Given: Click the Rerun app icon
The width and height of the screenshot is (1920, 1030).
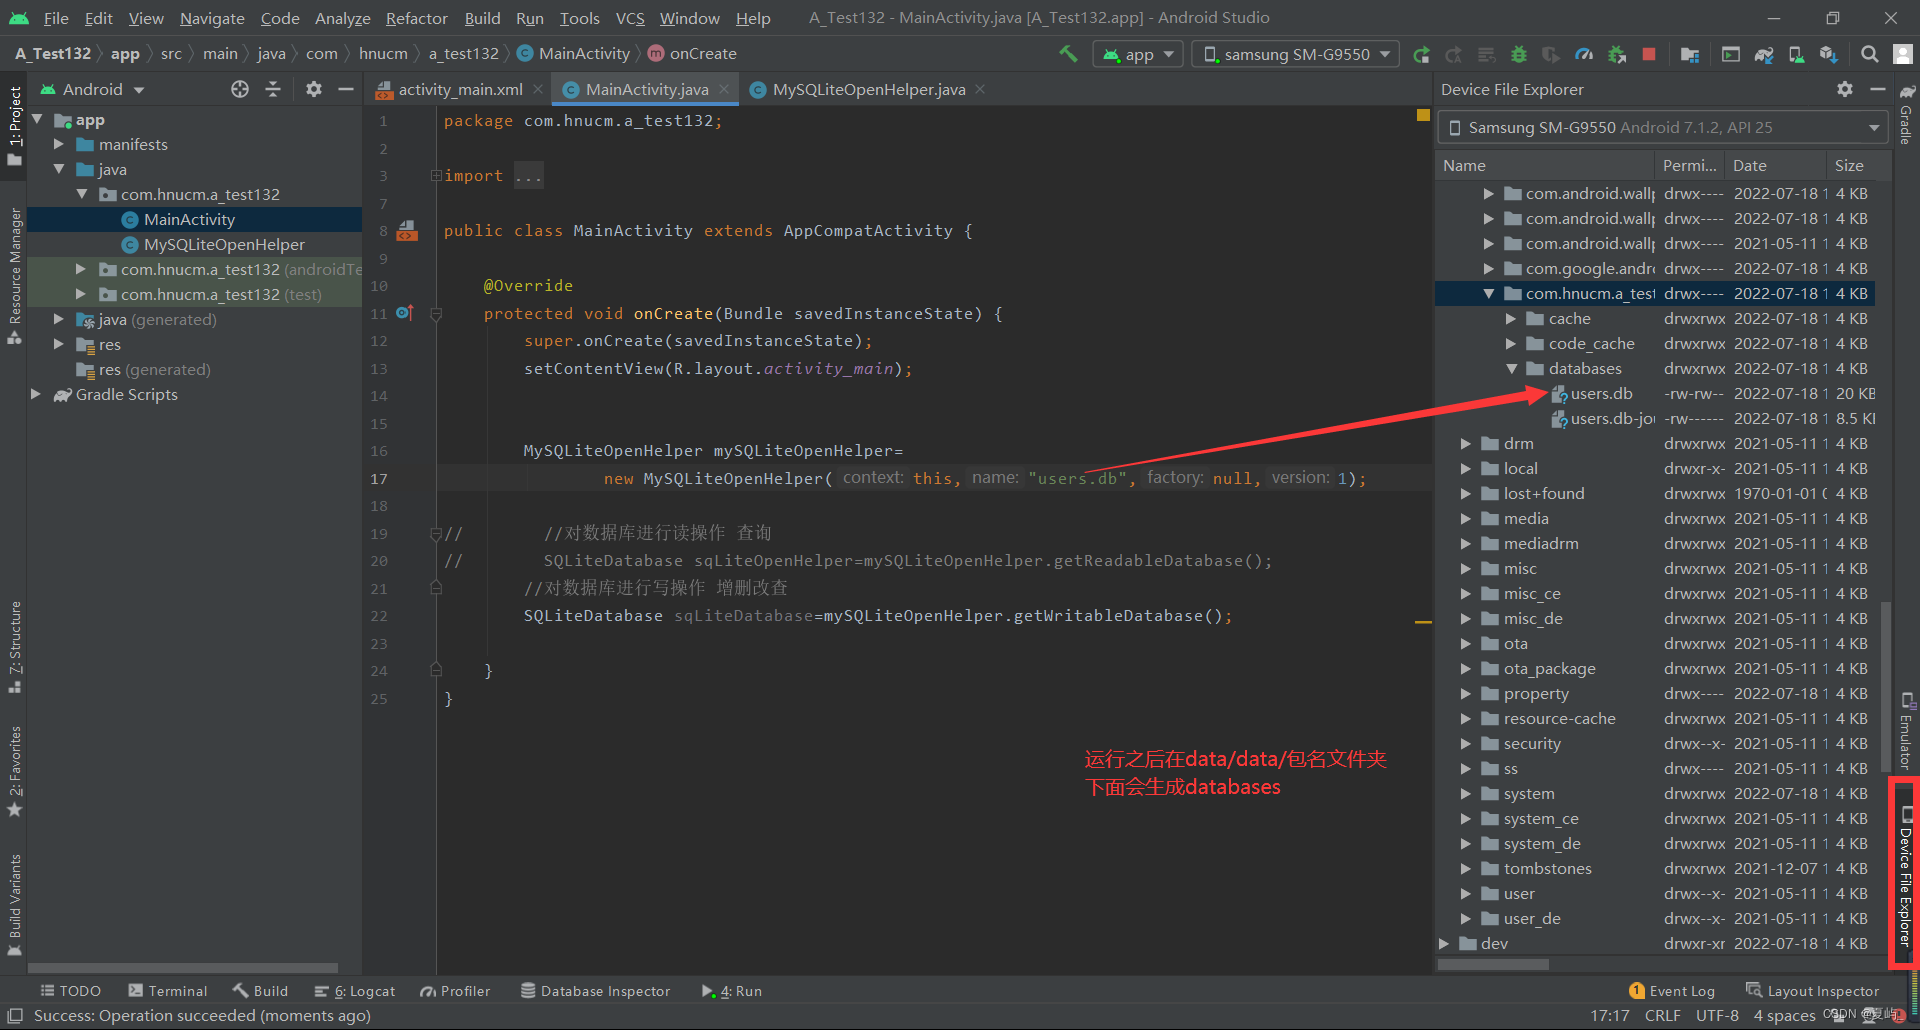Looking at the screenshot, I should (1421, 55).
